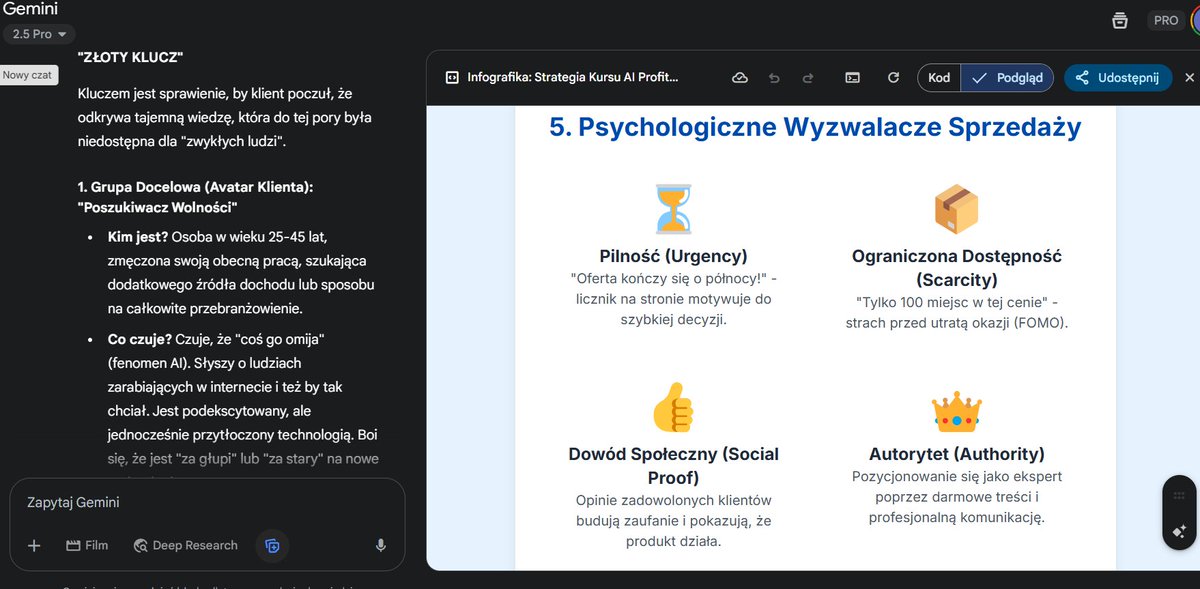
Task: Switch to the Podgląd tab
Action: click(1007, 77)
